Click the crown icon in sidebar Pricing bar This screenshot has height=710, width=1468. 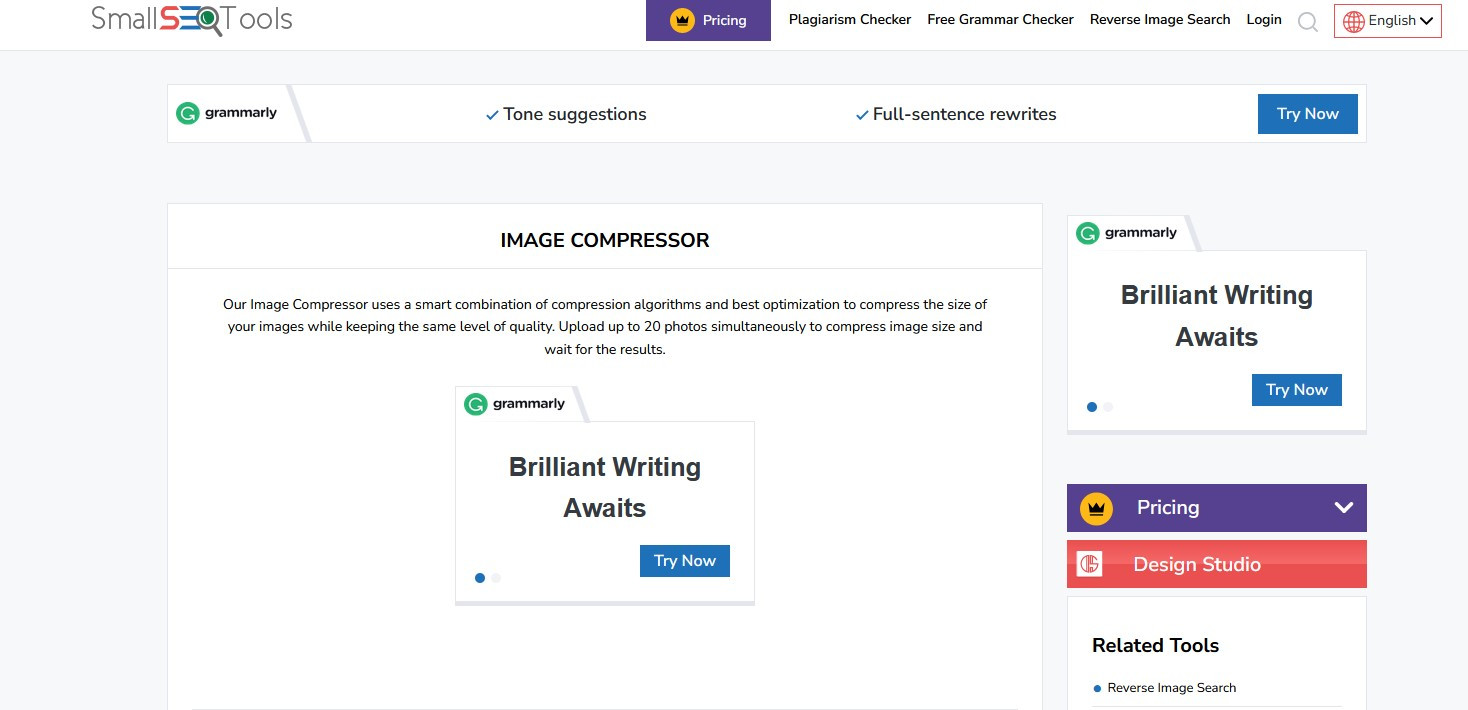tap(1096, 508)
